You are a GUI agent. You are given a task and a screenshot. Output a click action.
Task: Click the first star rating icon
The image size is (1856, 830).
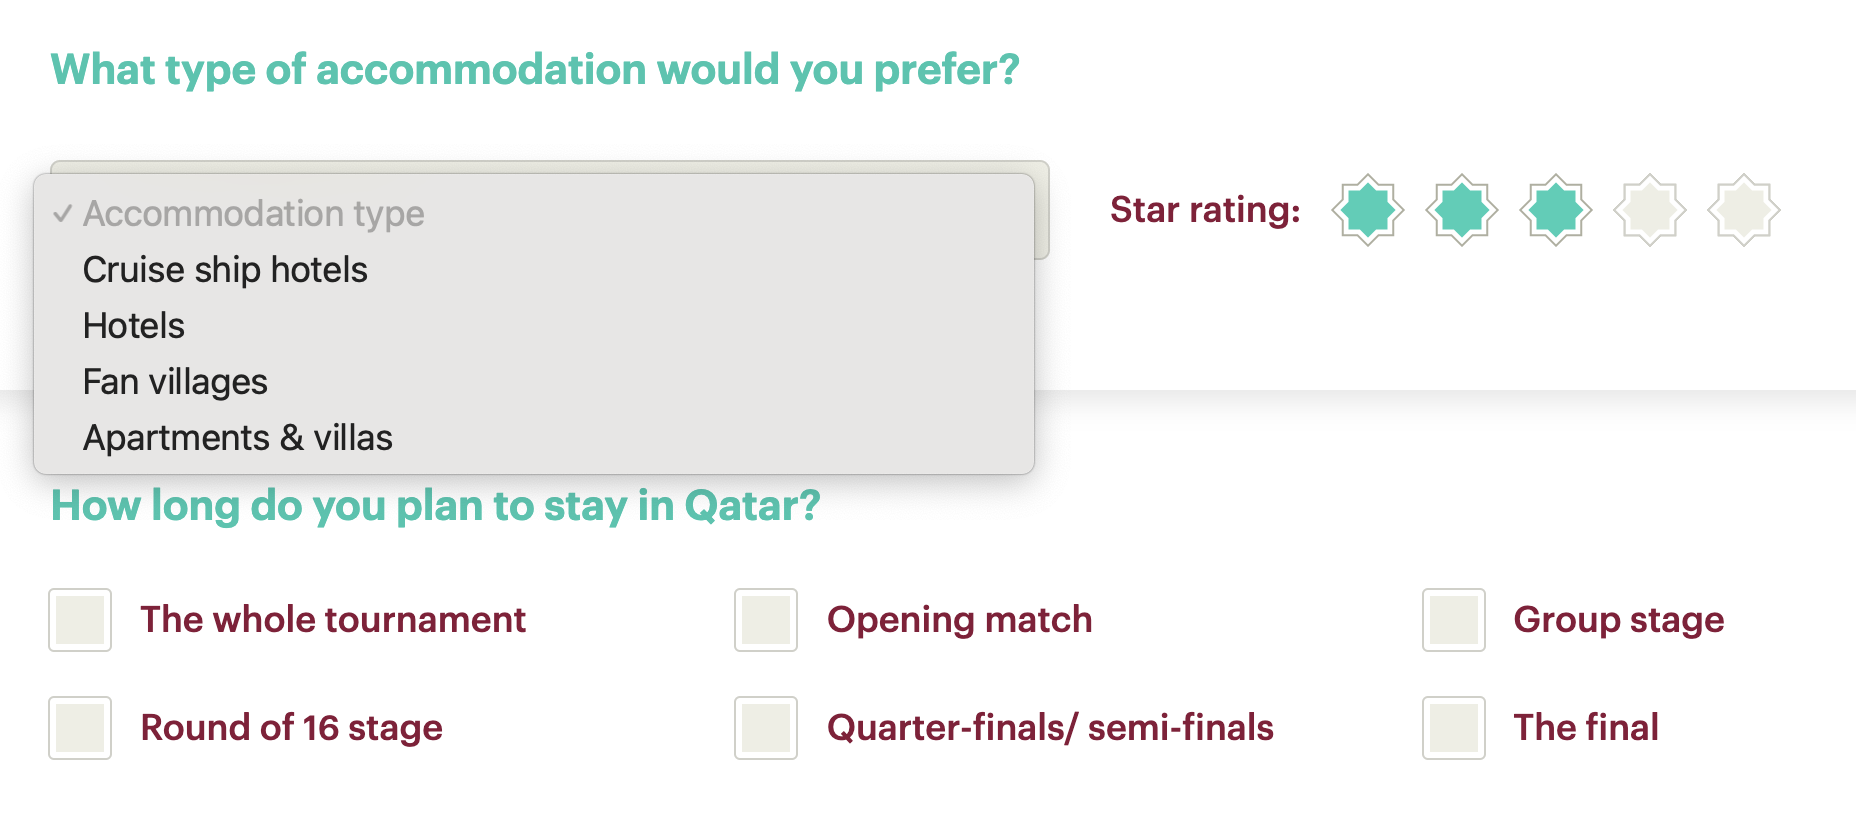(x=1367, y=210)
